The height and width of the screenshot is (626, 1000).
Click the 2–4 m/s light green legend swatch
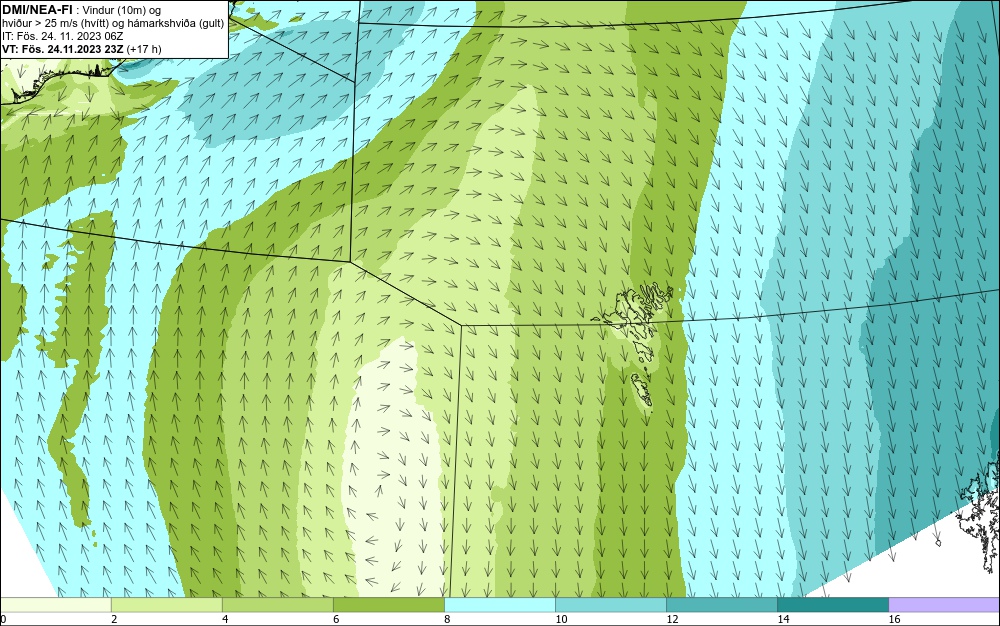pos(166,604)
